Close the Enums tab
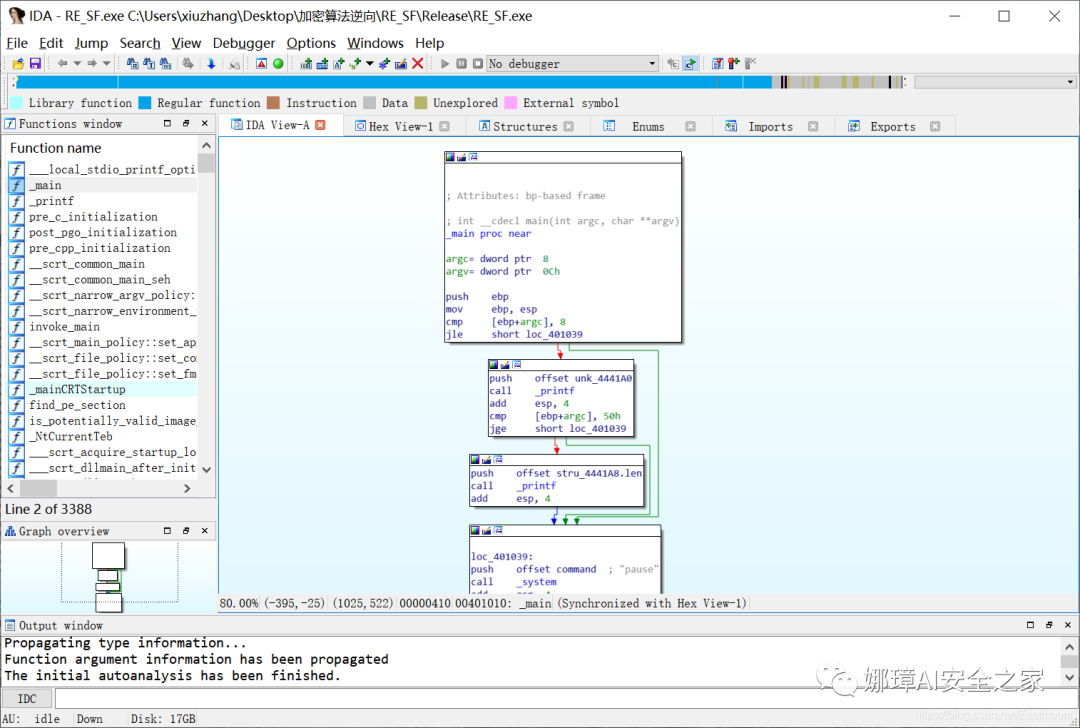 [690, 126]
